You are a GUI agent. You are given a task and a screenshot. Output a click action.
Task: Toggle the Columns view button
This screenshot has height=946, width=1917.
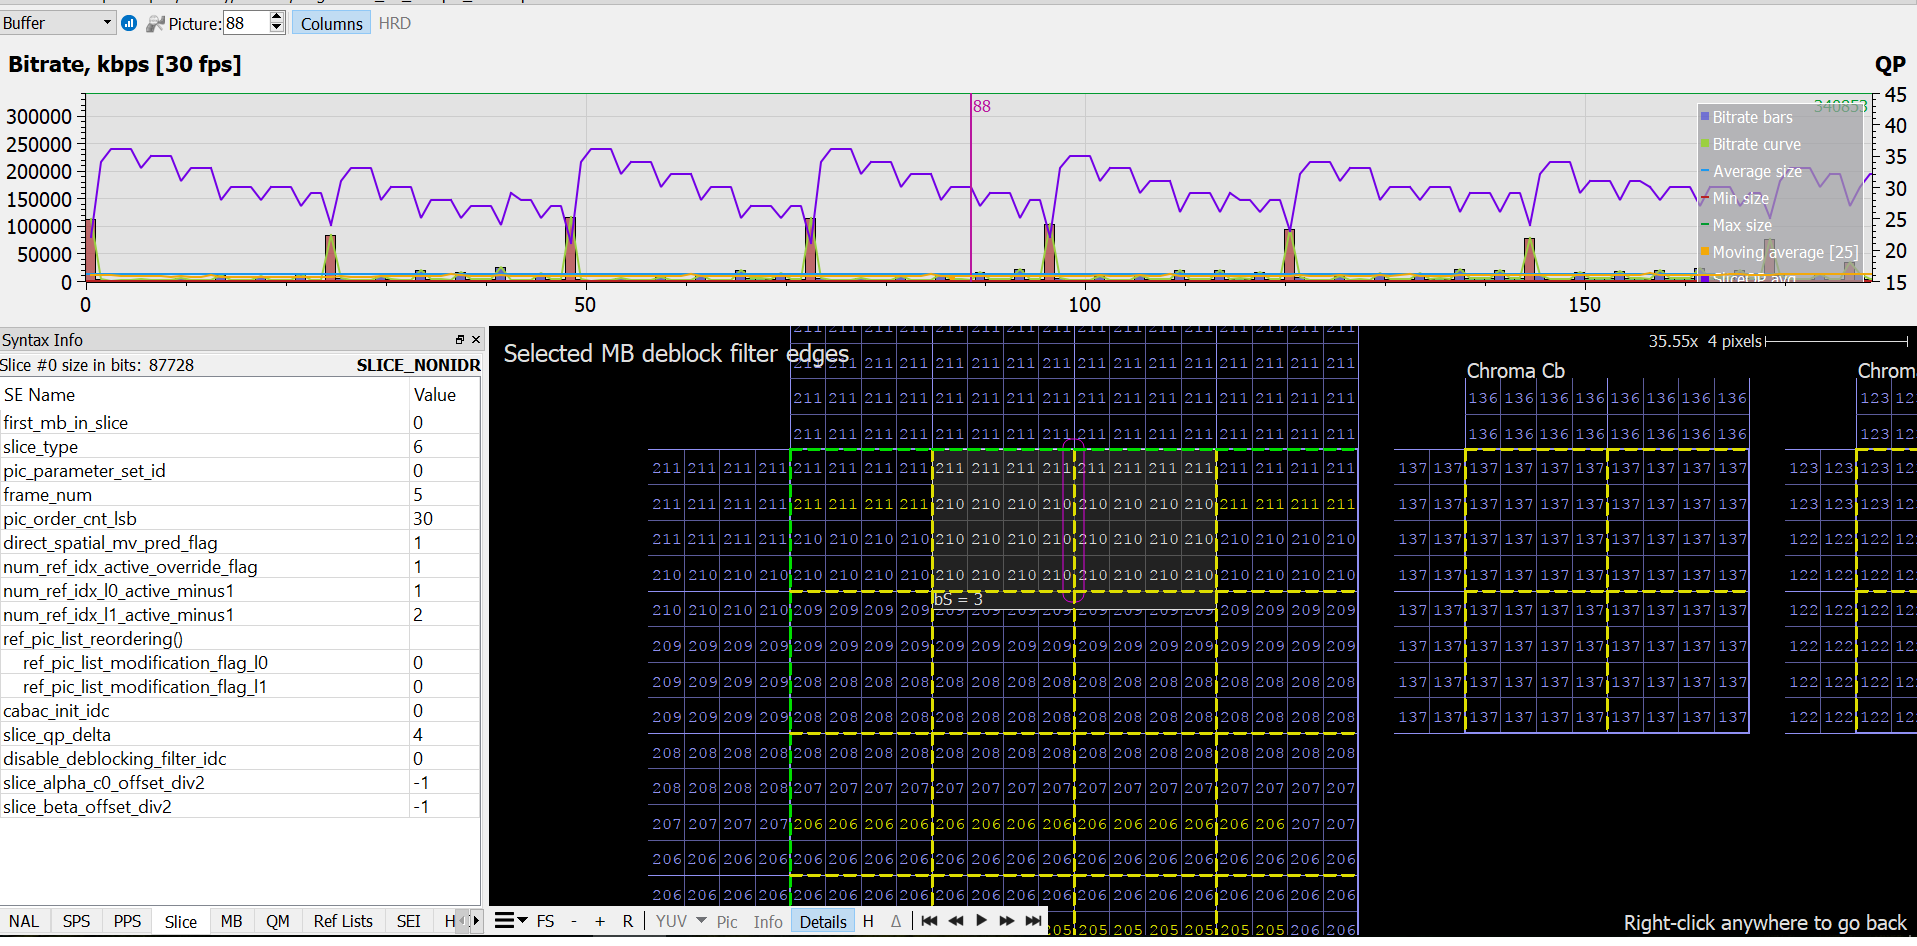[331, 23]
